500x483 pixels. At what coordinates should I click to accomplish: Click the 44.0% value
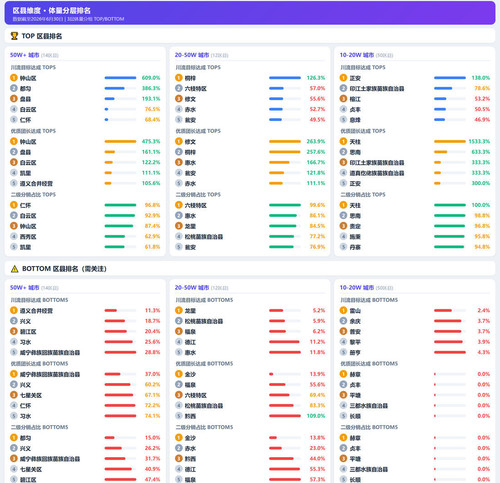tap(317, 459)
